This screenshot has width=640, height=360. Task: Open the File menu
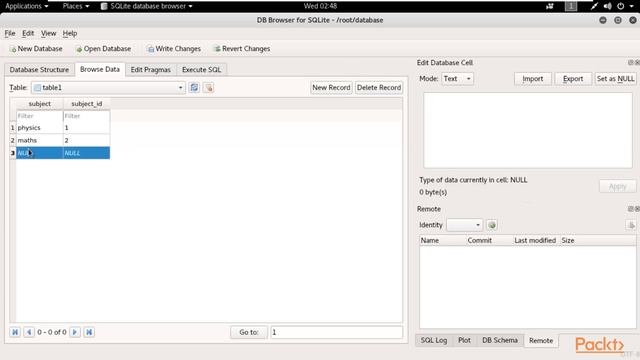10,33
